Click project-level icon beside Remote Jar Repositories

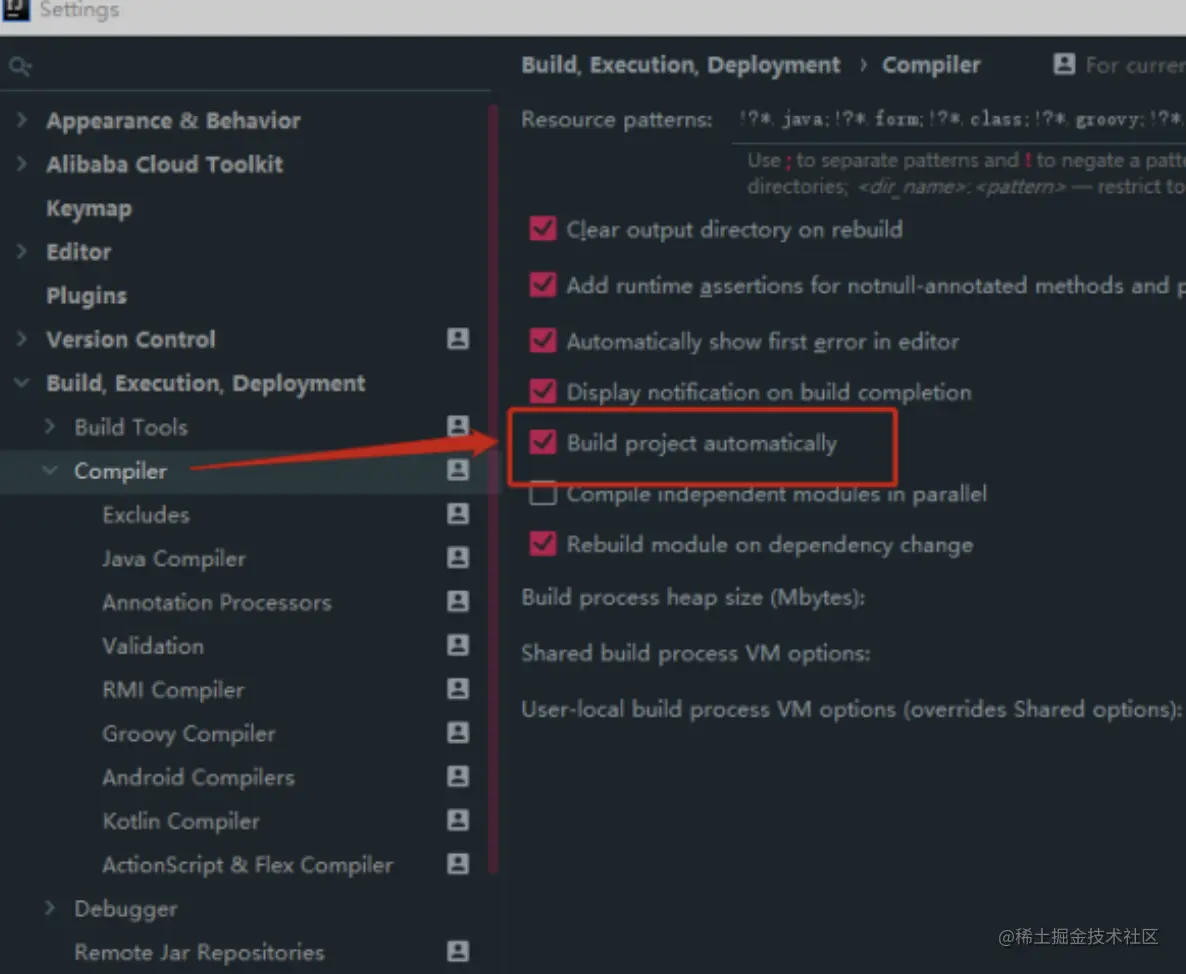coord(458,951)
